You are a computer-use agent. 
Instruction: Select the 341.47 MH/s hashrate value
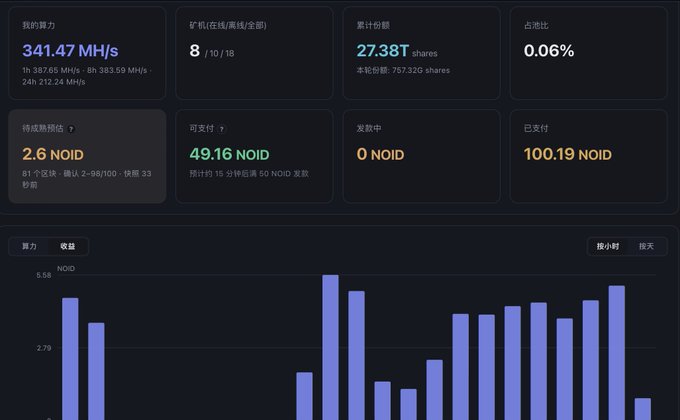tap(70, 51)
